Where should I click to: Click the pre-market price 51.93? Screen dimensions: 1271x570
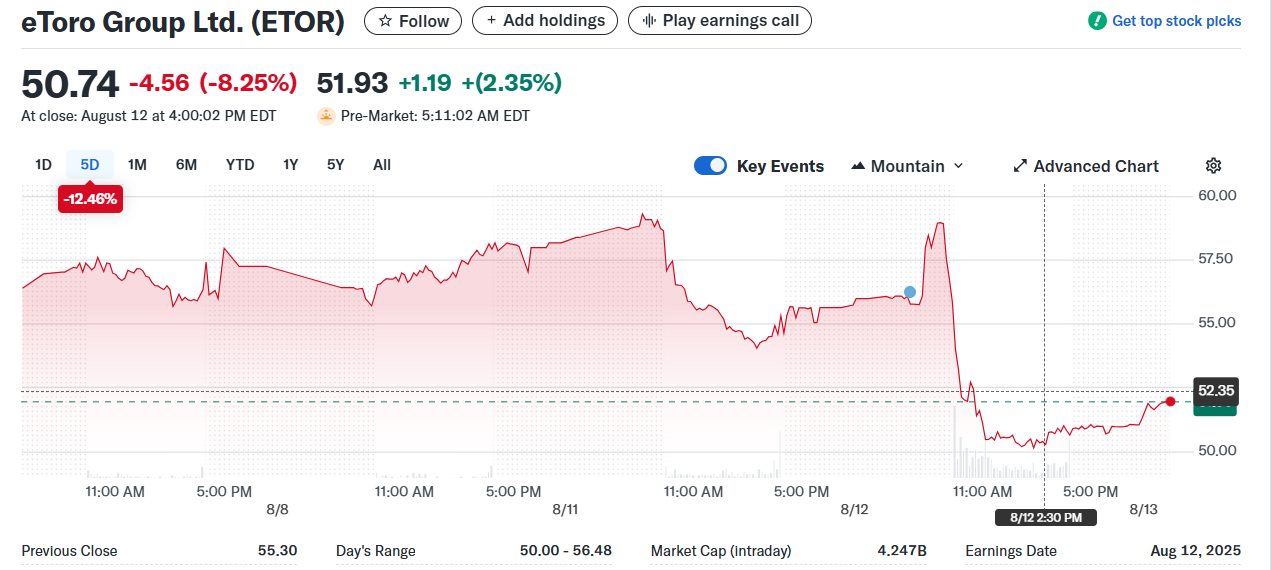[352, 83]
